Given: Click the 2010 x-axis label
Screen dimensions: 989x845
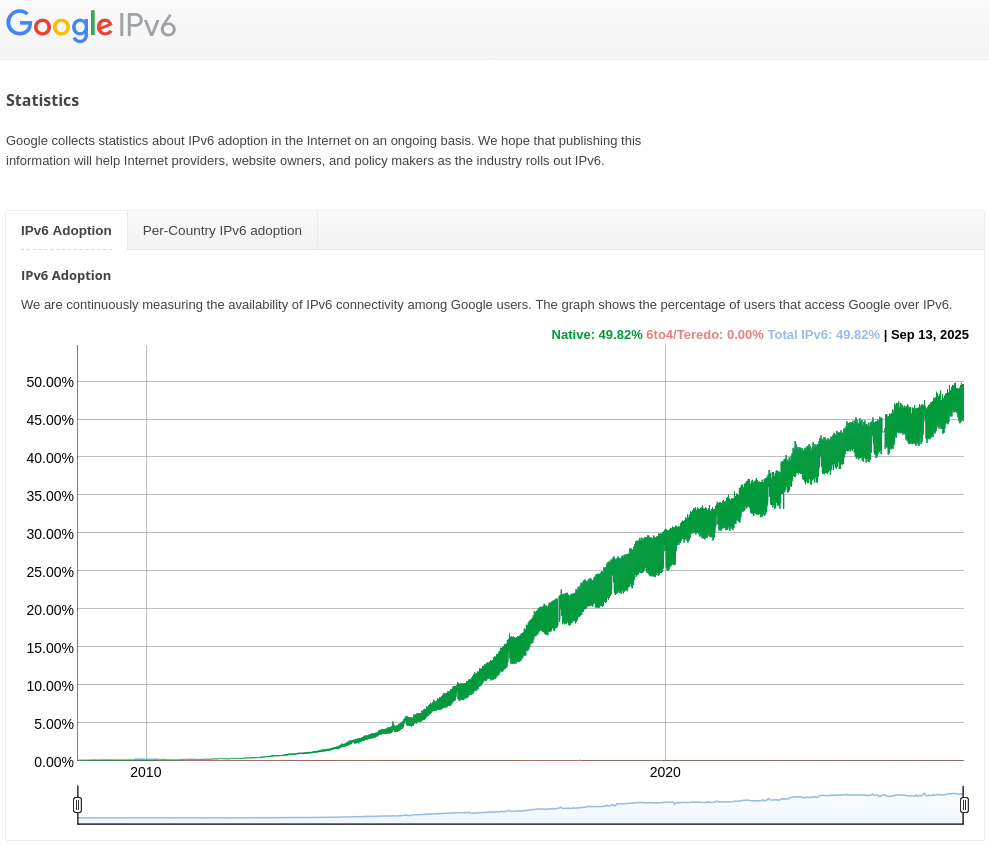Looking at the screenshot, I should [x=146, y=772].
